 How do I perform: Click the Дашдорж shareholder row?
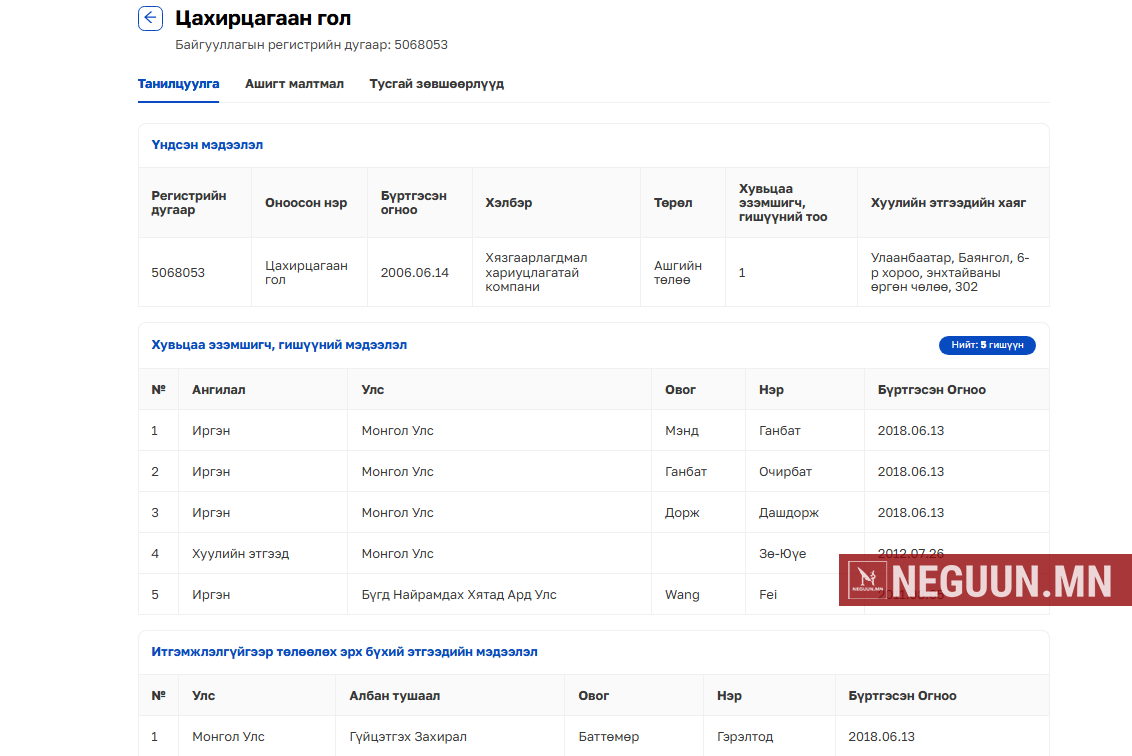click(x=788, y=513)
